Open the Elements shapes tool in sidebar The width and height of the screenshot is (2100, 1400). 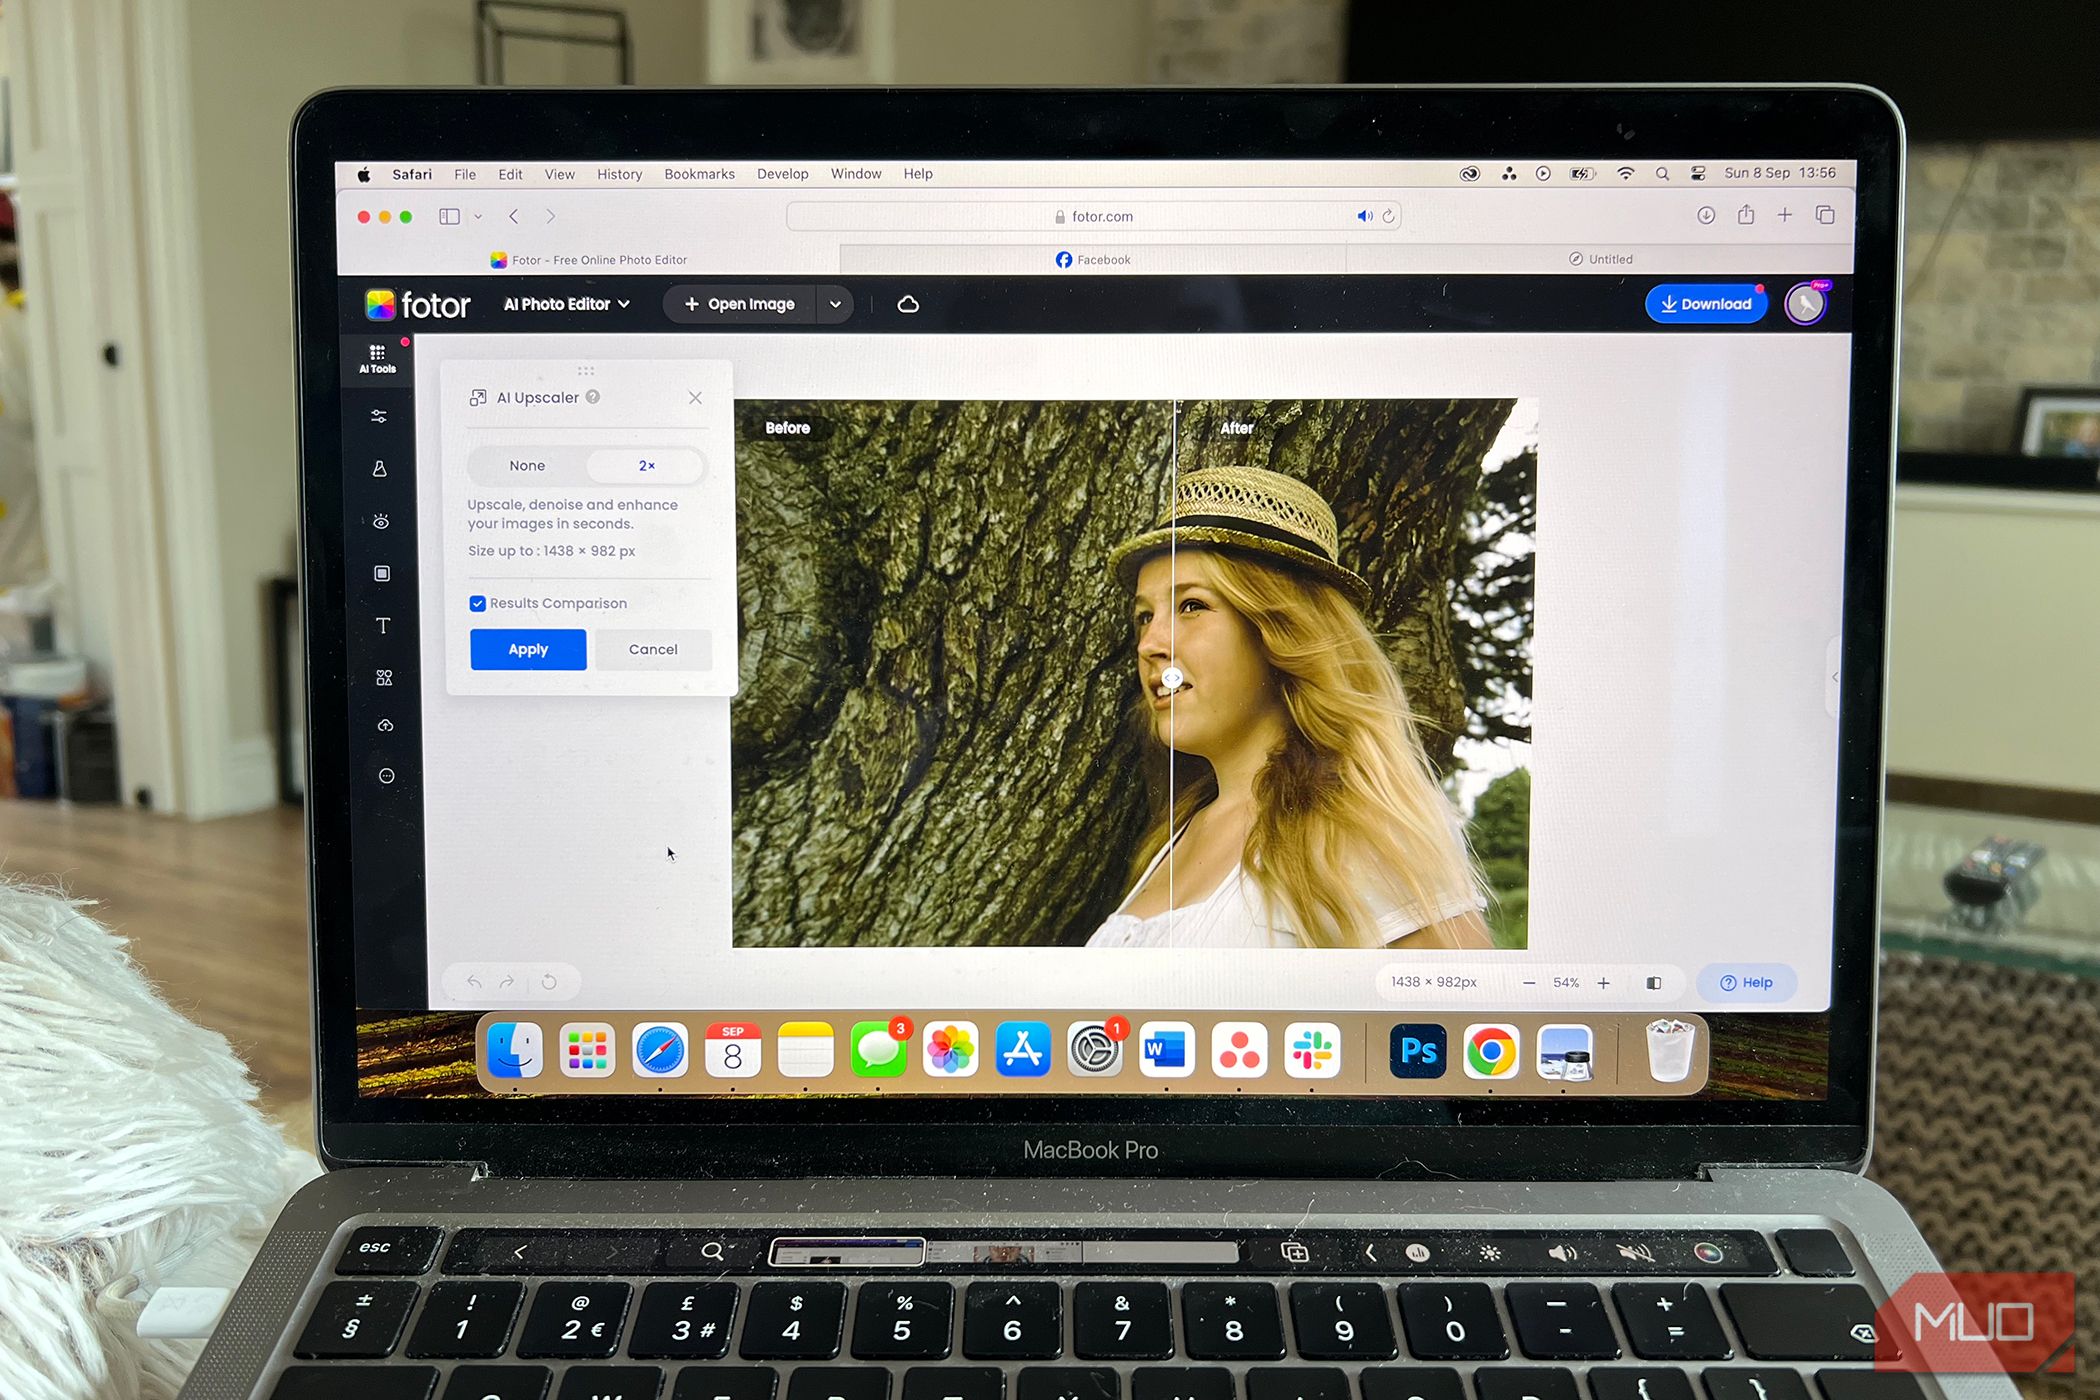click(384, 678)
